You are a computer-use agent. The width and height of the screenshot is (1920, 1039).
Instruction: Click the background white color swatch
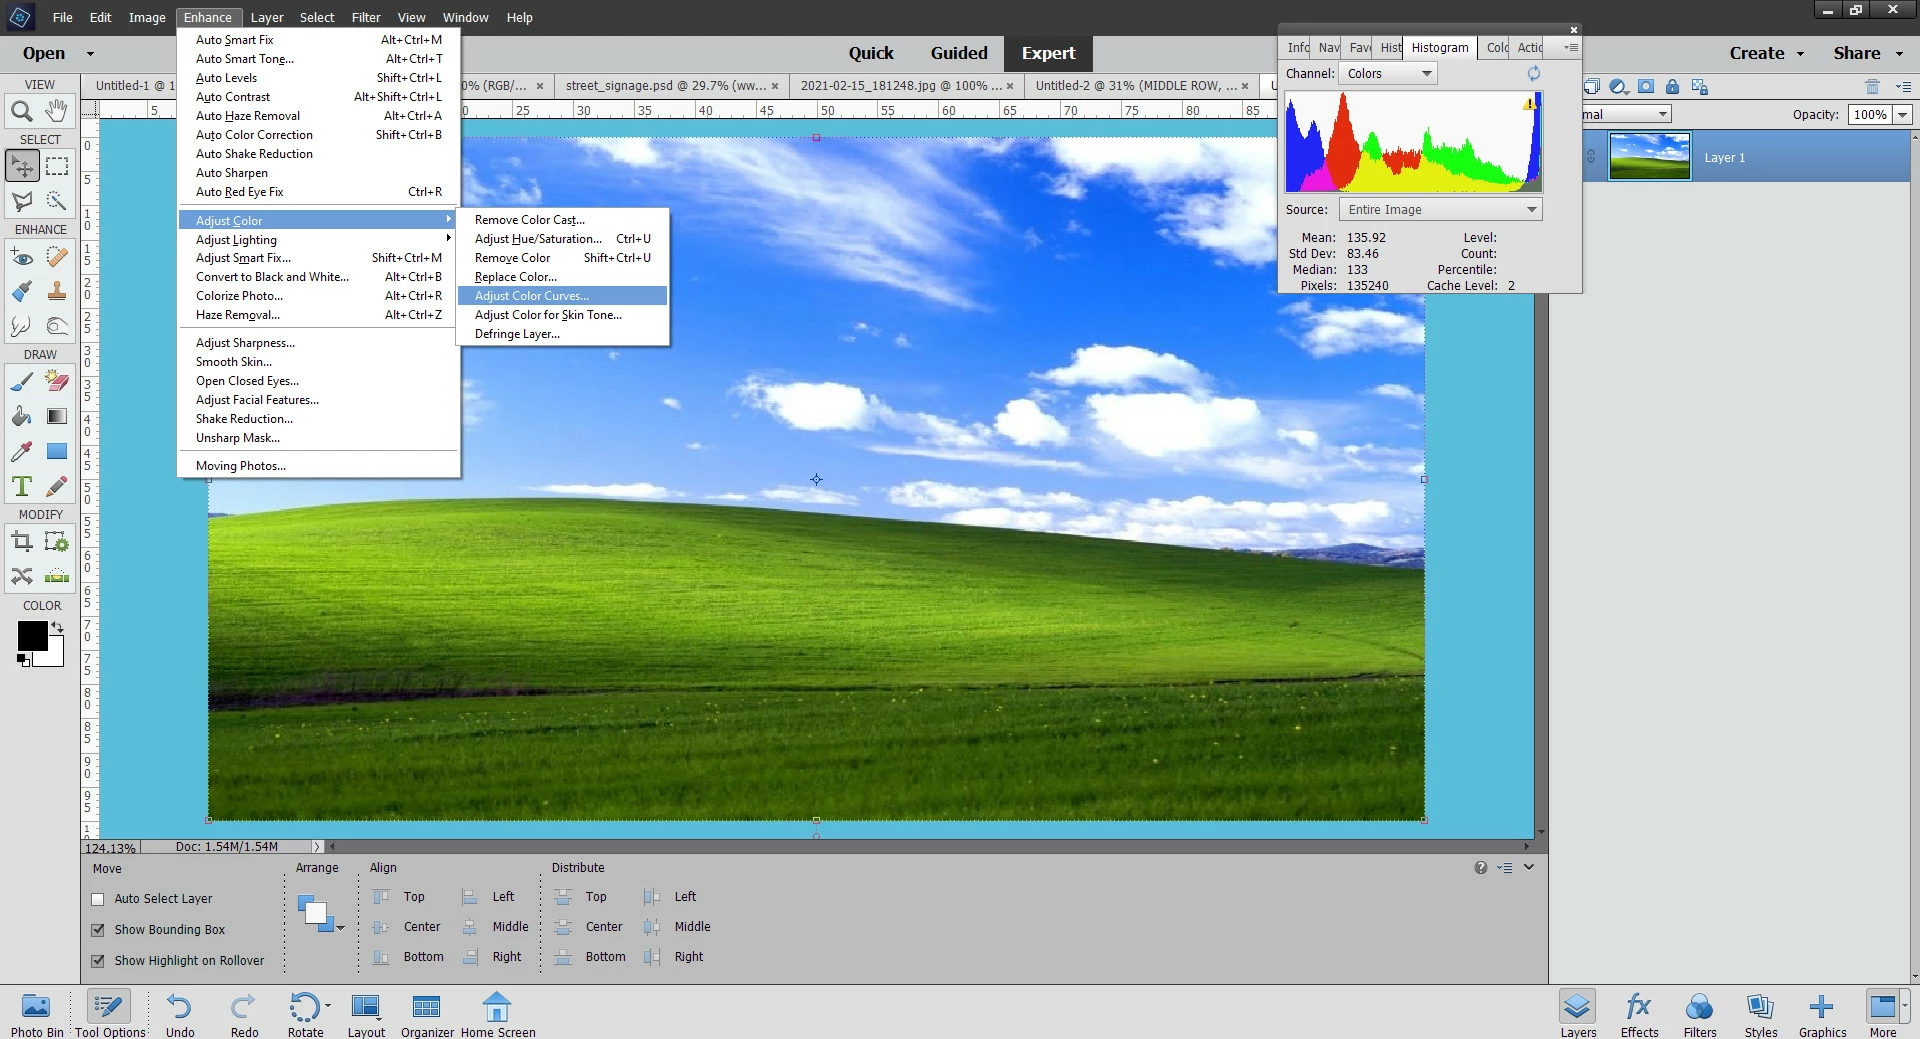[52, 655]
